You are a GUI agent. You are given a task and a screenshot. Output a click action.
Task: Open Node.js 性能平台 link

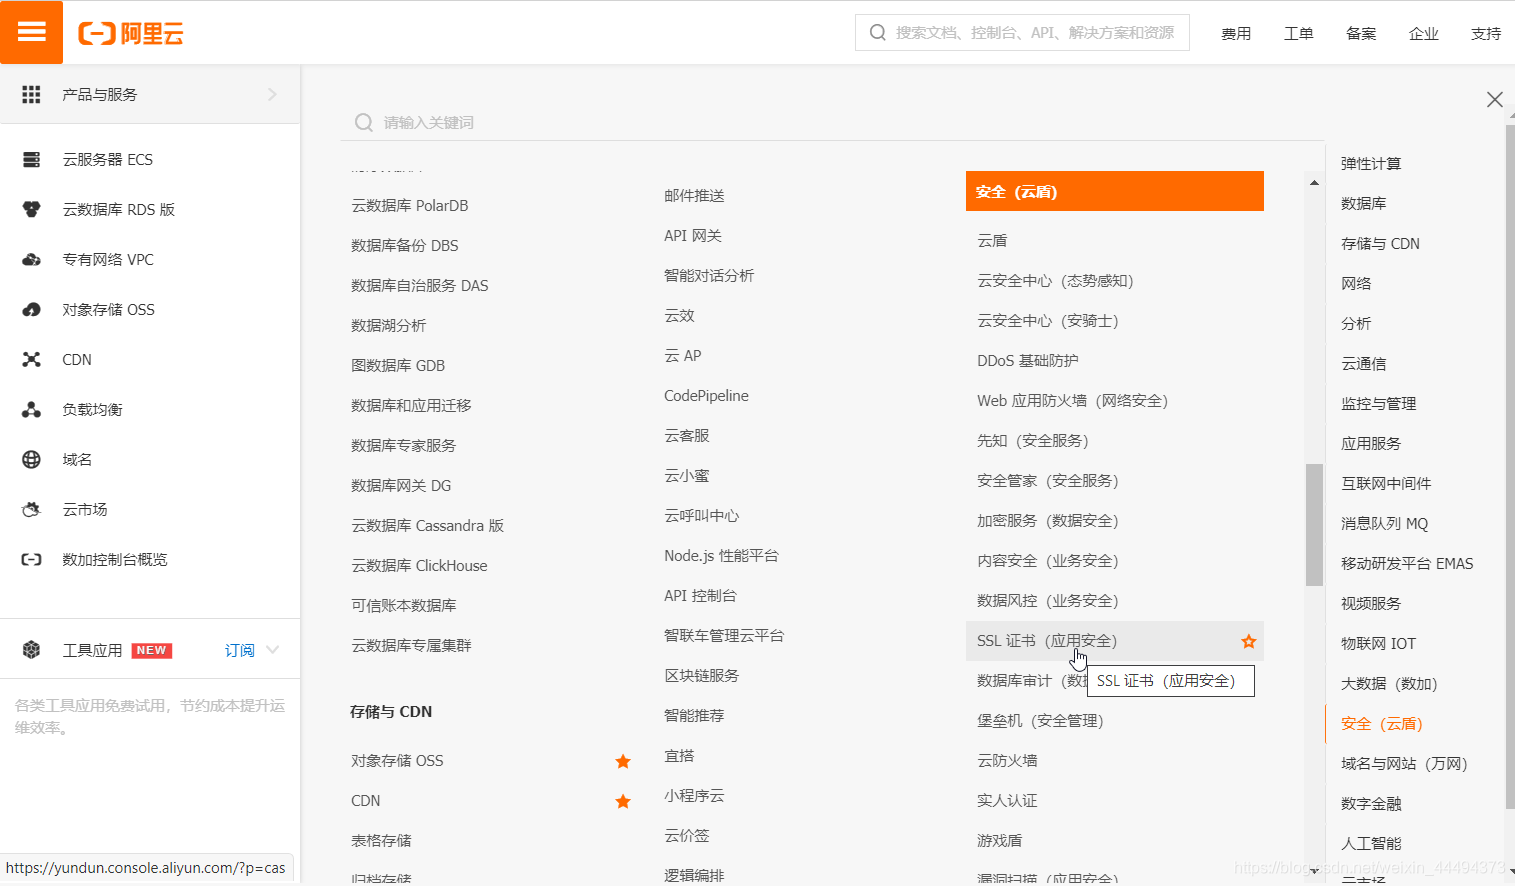pyautogui.click(x=721, y=556)
